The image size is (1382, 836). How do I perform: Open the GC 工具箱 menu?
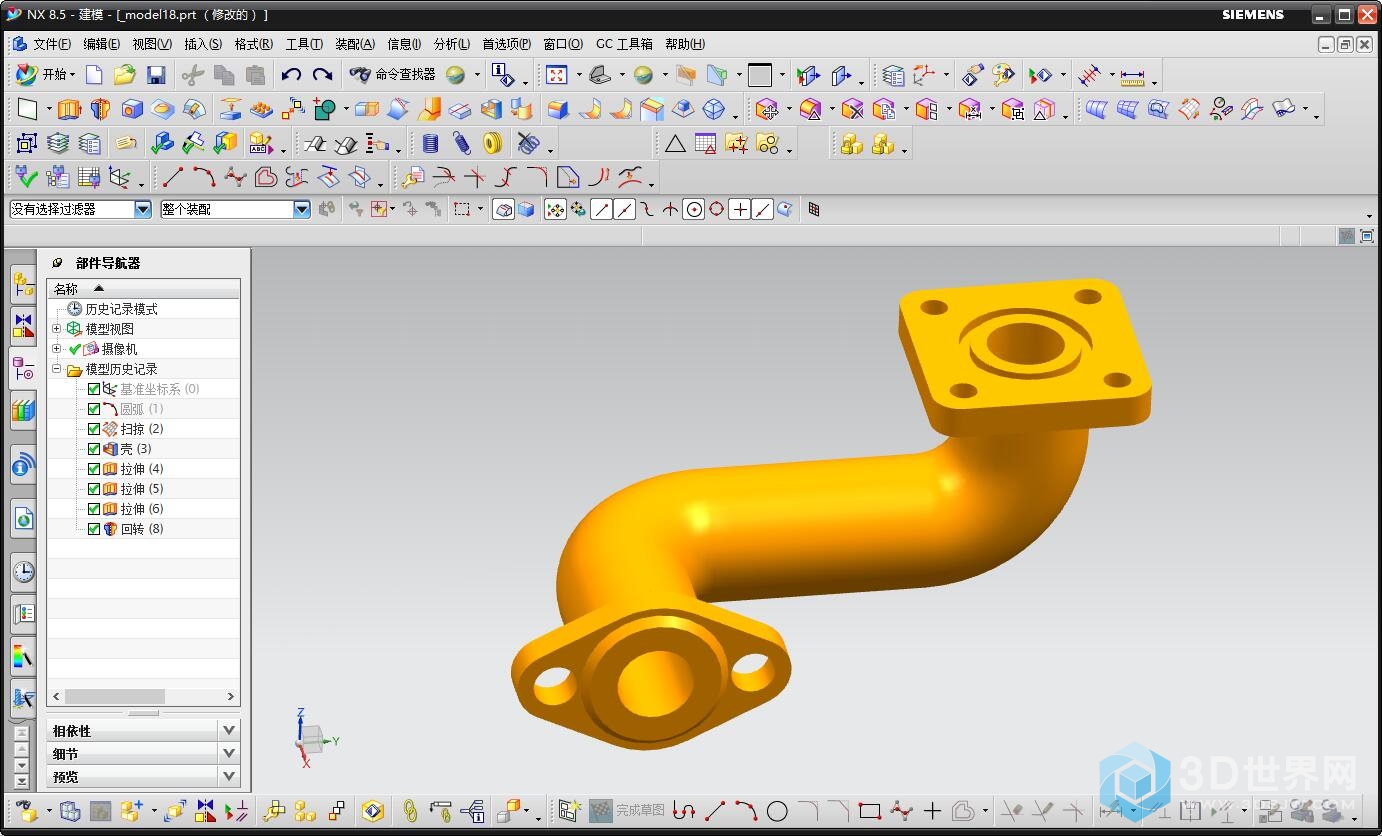[x=624, y=44]
